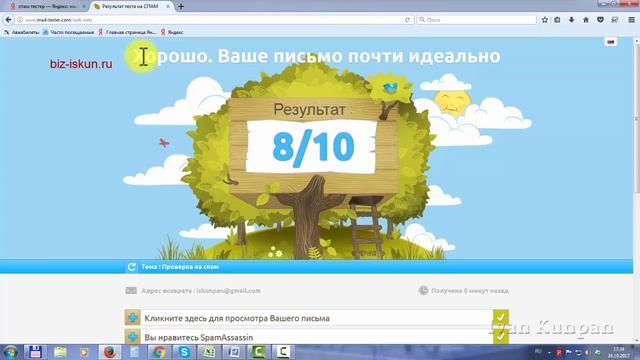
Task: Open the 'Часто посещаемые' bookmarks folder
Action: (68, 32)
